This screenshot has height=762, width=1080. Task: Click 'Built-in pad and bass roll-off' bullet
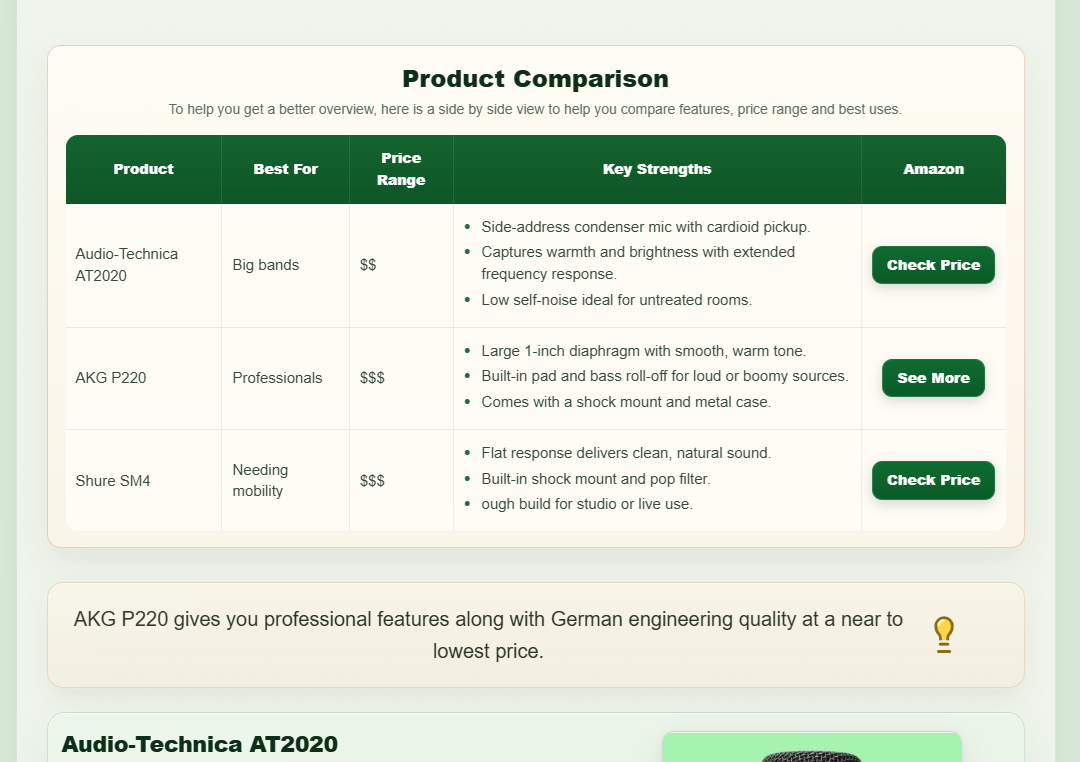(665, 376)
